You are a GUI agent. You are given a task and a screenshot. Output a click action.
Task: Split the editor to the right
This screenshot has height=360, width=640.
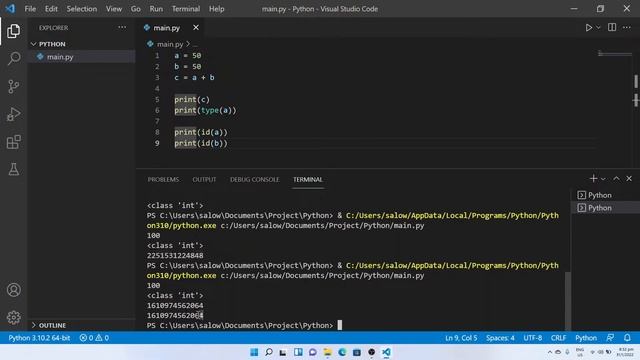click(612, 27)
